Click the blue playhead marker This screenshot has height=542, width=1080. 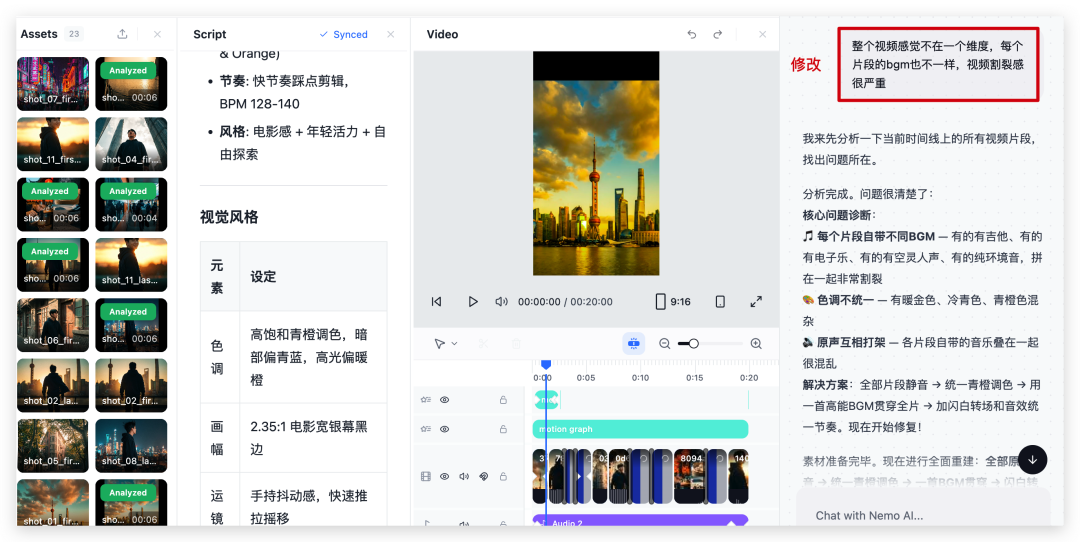pos(546,364)
